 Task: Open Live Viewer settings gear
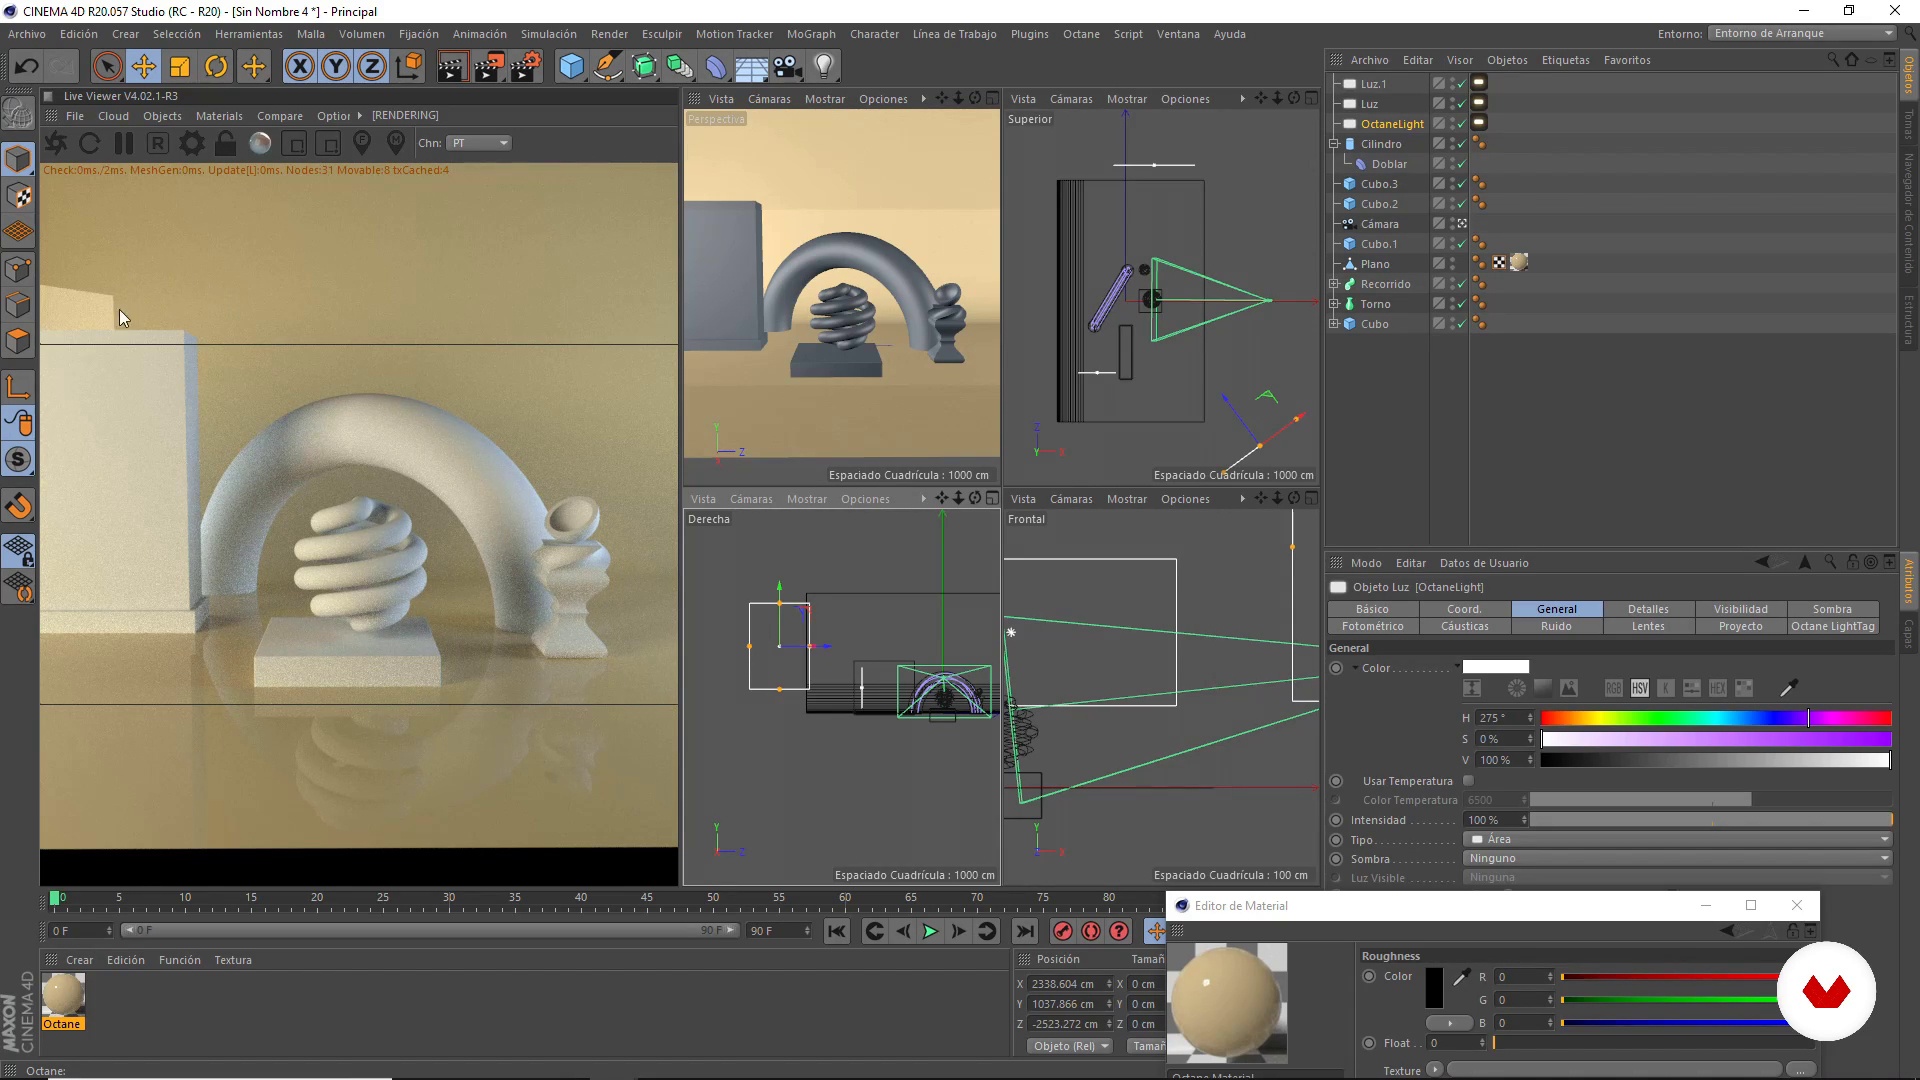[x=192, y=143]
